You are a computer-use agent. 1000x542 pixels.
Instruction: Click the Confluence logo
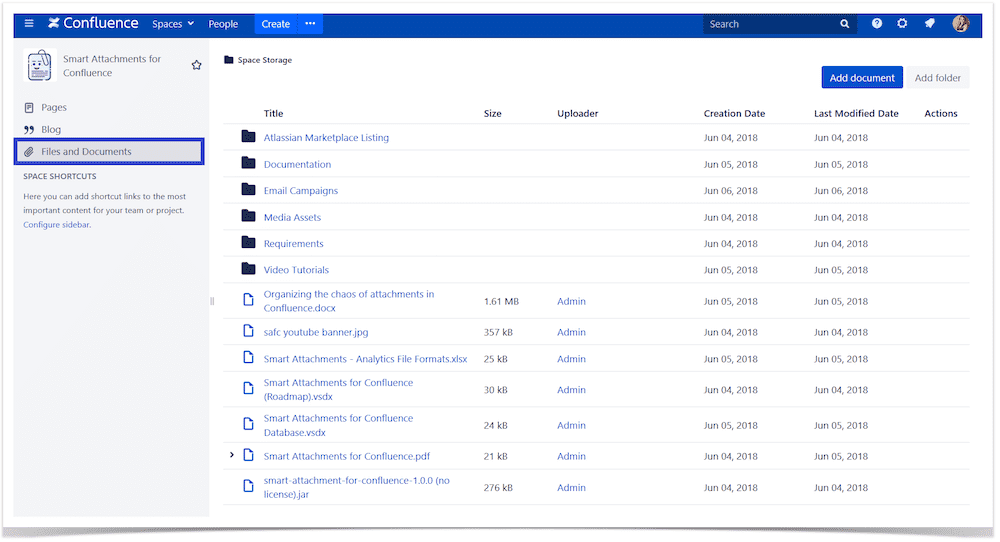[x=93, y=23]
